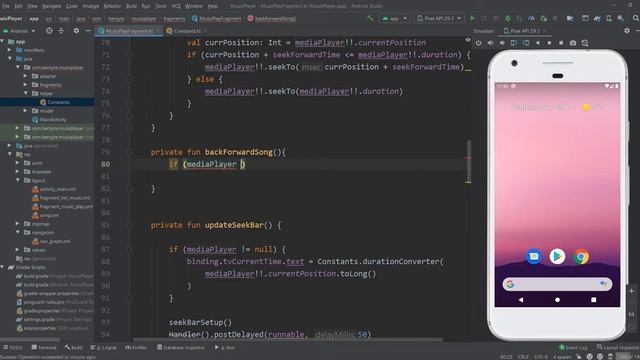
Task: Take emulator screenshot with camera icon
Action: click(573, 43)
